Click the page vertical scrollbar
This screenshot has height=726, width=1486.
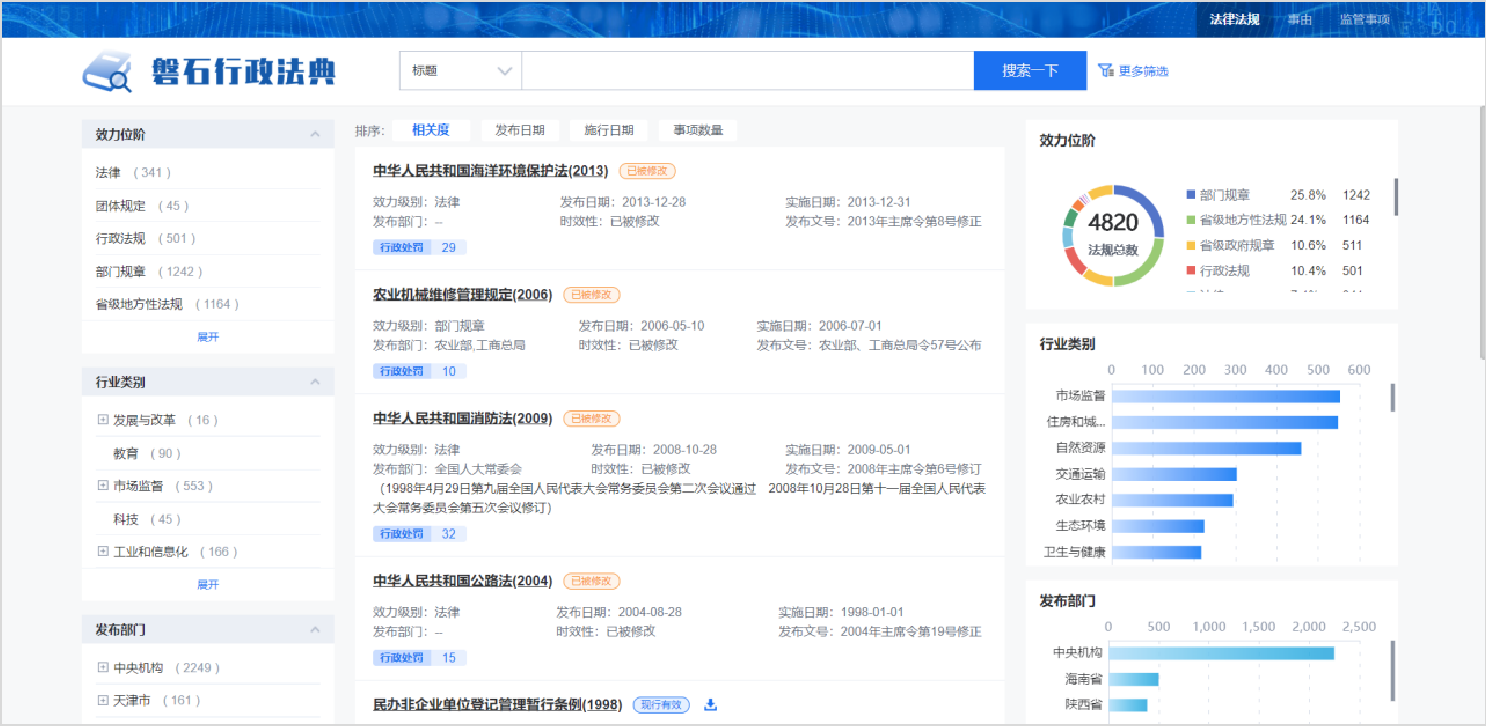pyautogui.click(x=1482, y=232)
